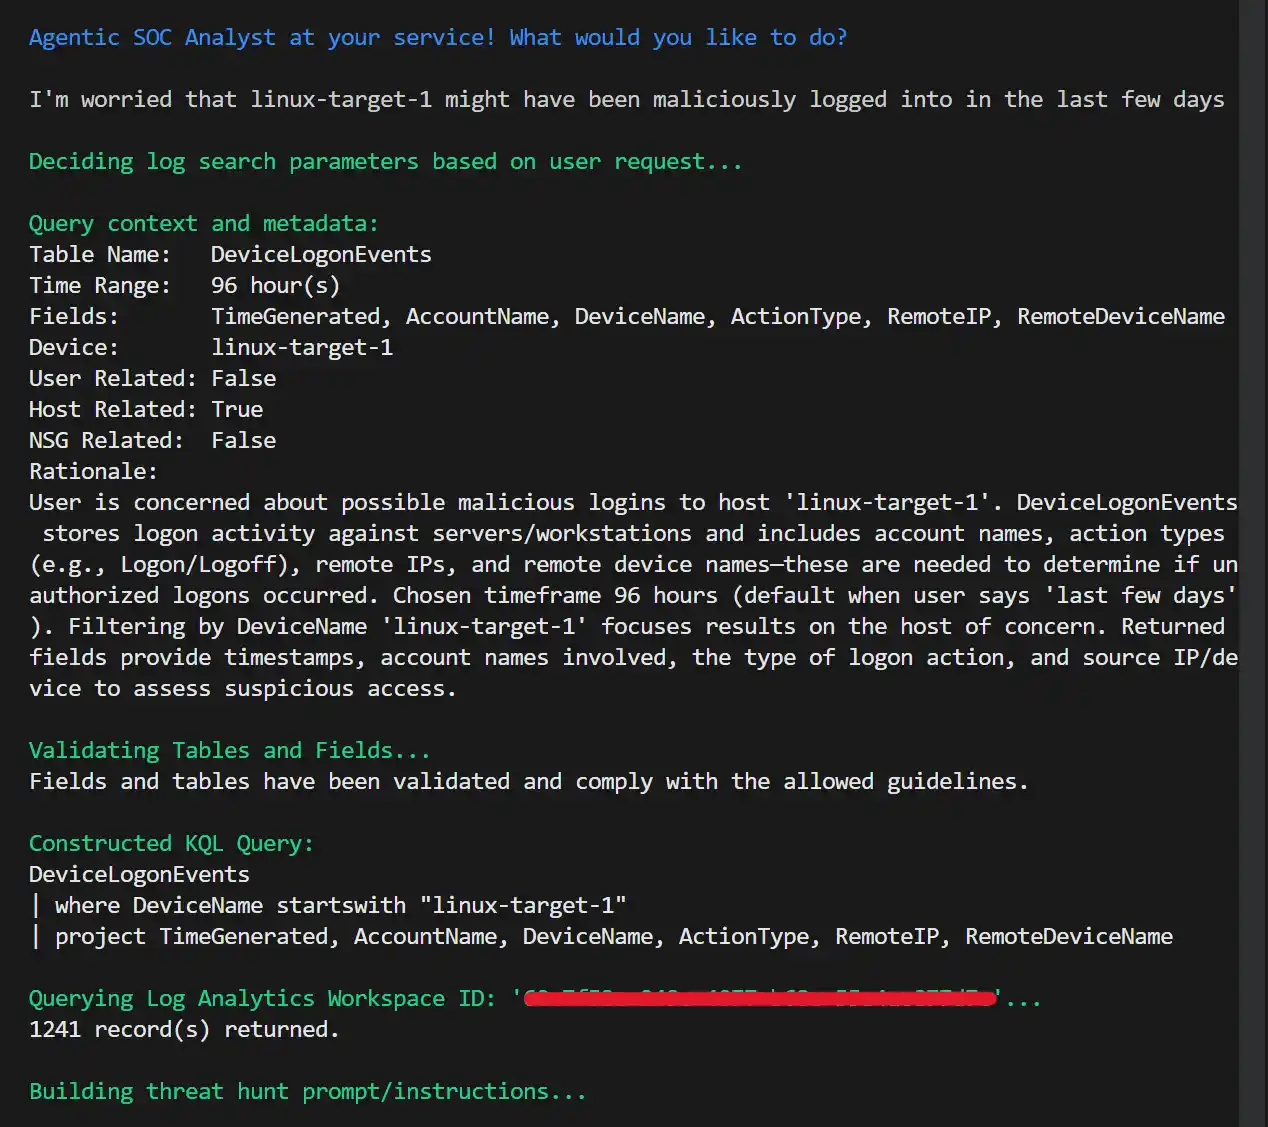Click the 'Constructed KQL Query:' heading
Screen dimensions: 1268x1127
pos(171,844)
